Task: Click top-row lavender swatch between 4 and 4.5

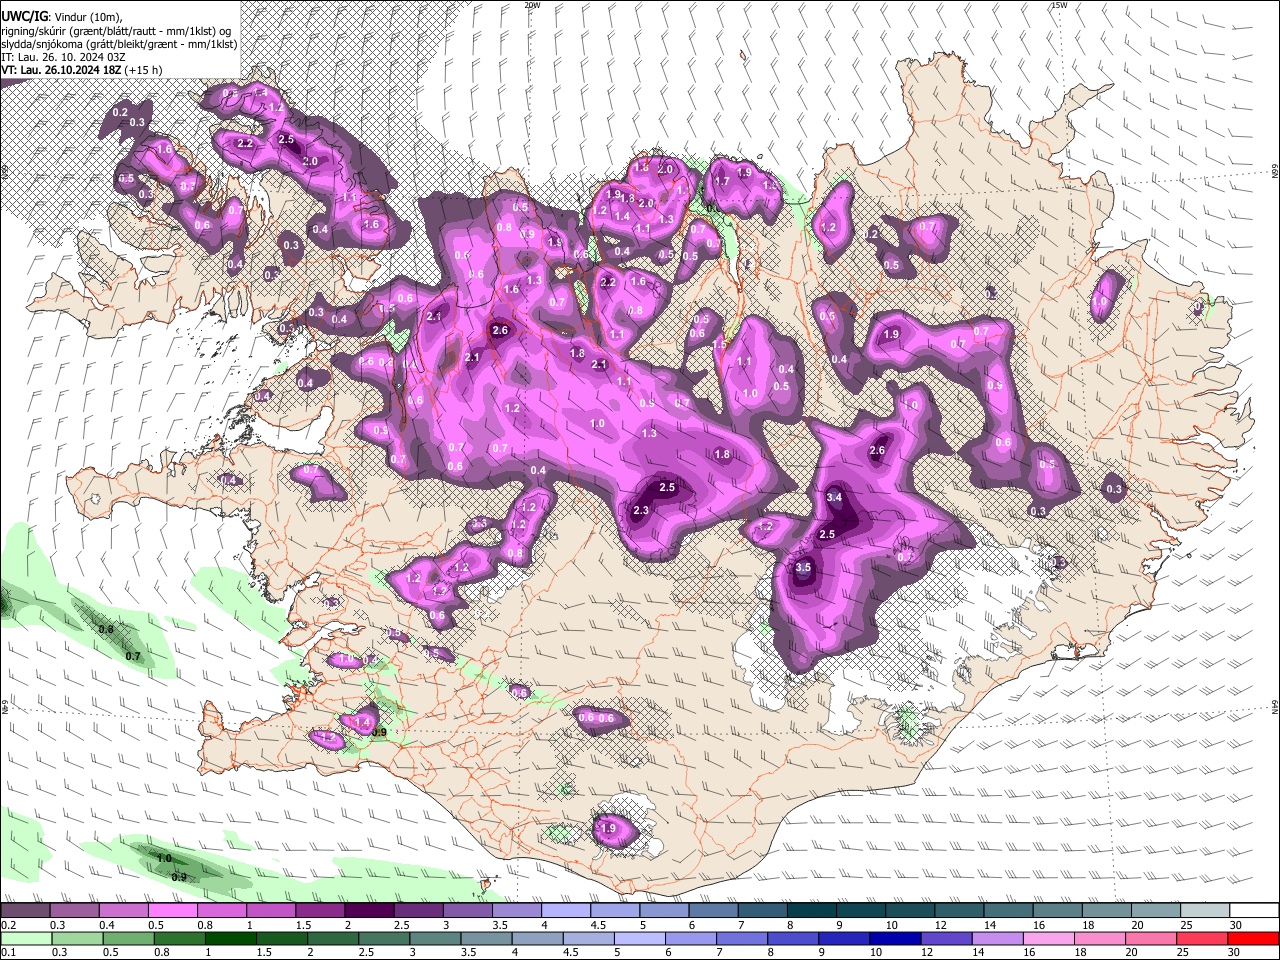Action: click(x=566, y=910)
